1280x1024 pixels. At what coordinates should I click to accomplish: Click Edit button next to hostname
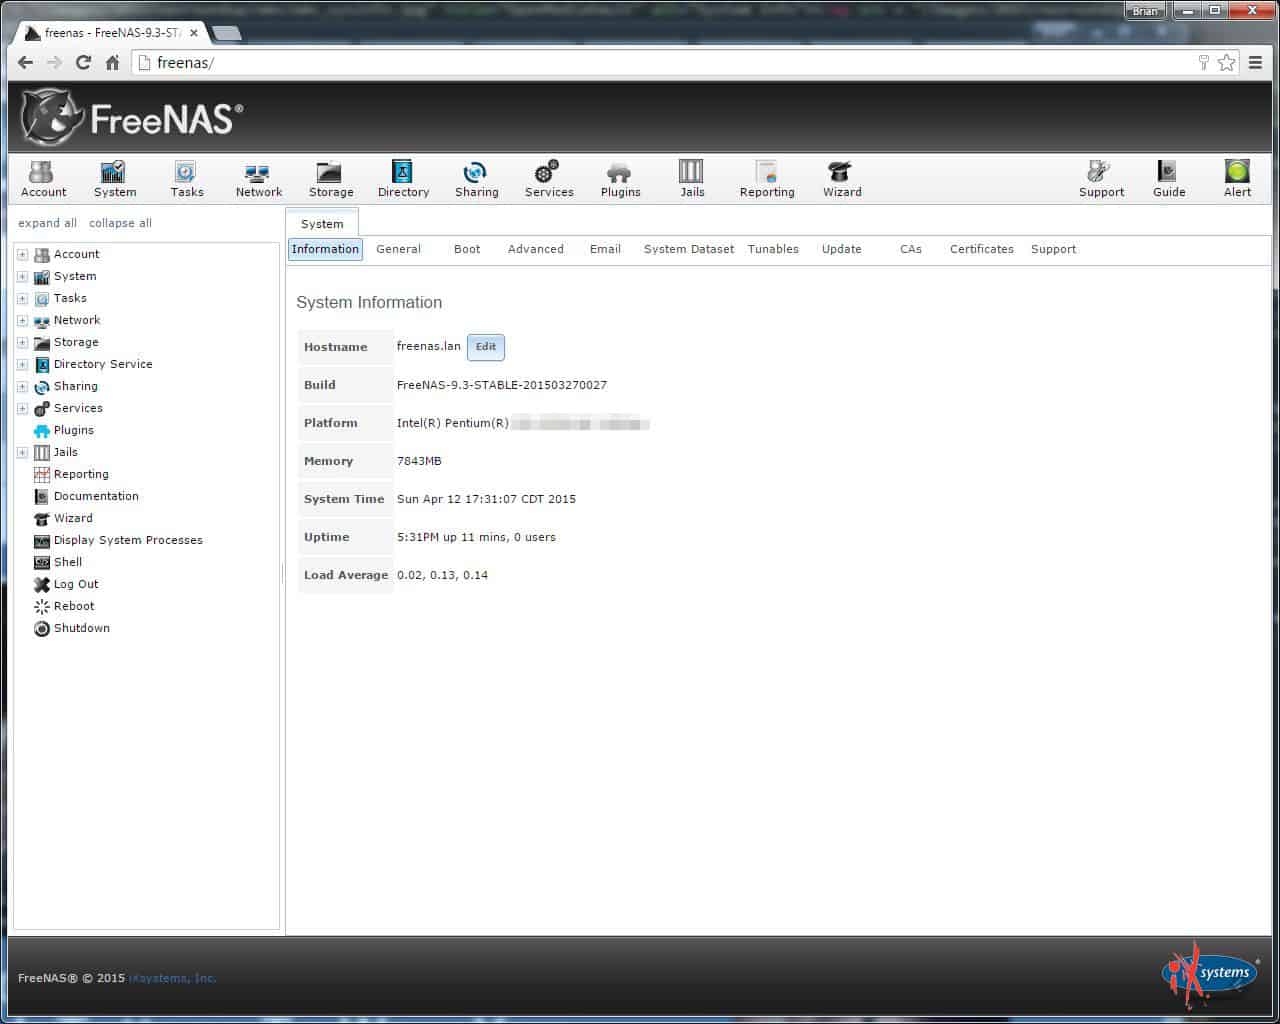pyautogui.click(x=486, y=347)
